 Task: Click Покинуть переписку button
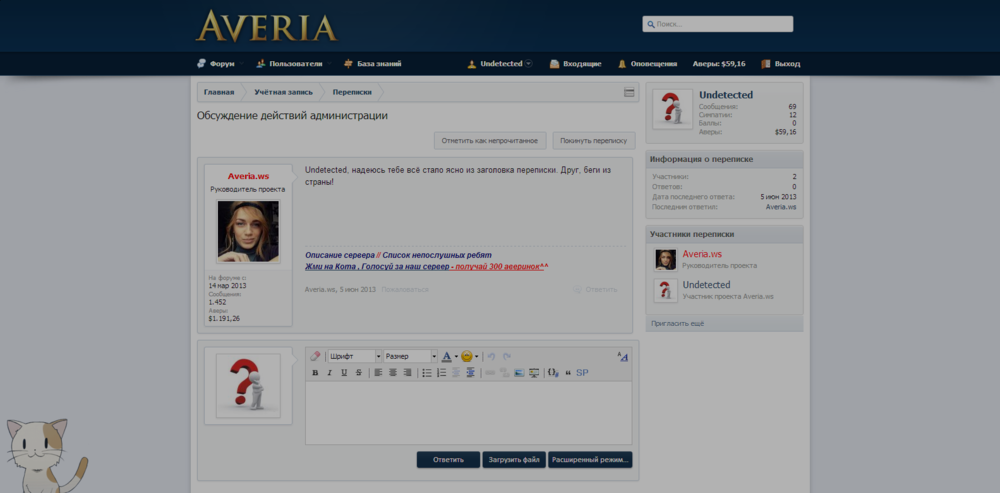pos(593,141)
